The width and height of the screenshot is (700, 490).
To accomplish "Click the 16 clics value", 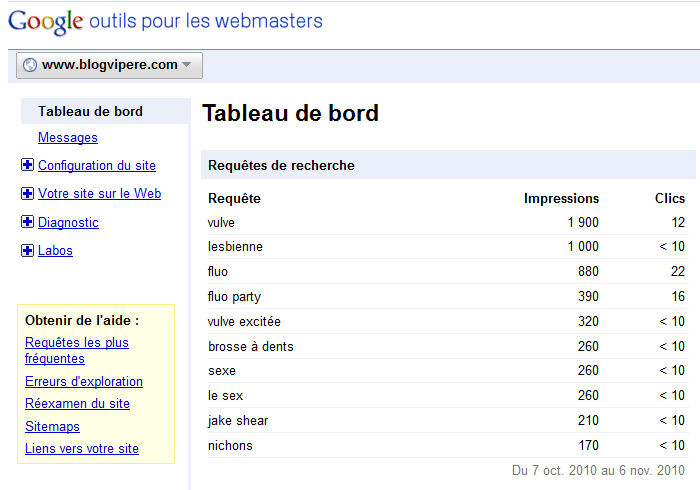I will click(x=678, y=296).
